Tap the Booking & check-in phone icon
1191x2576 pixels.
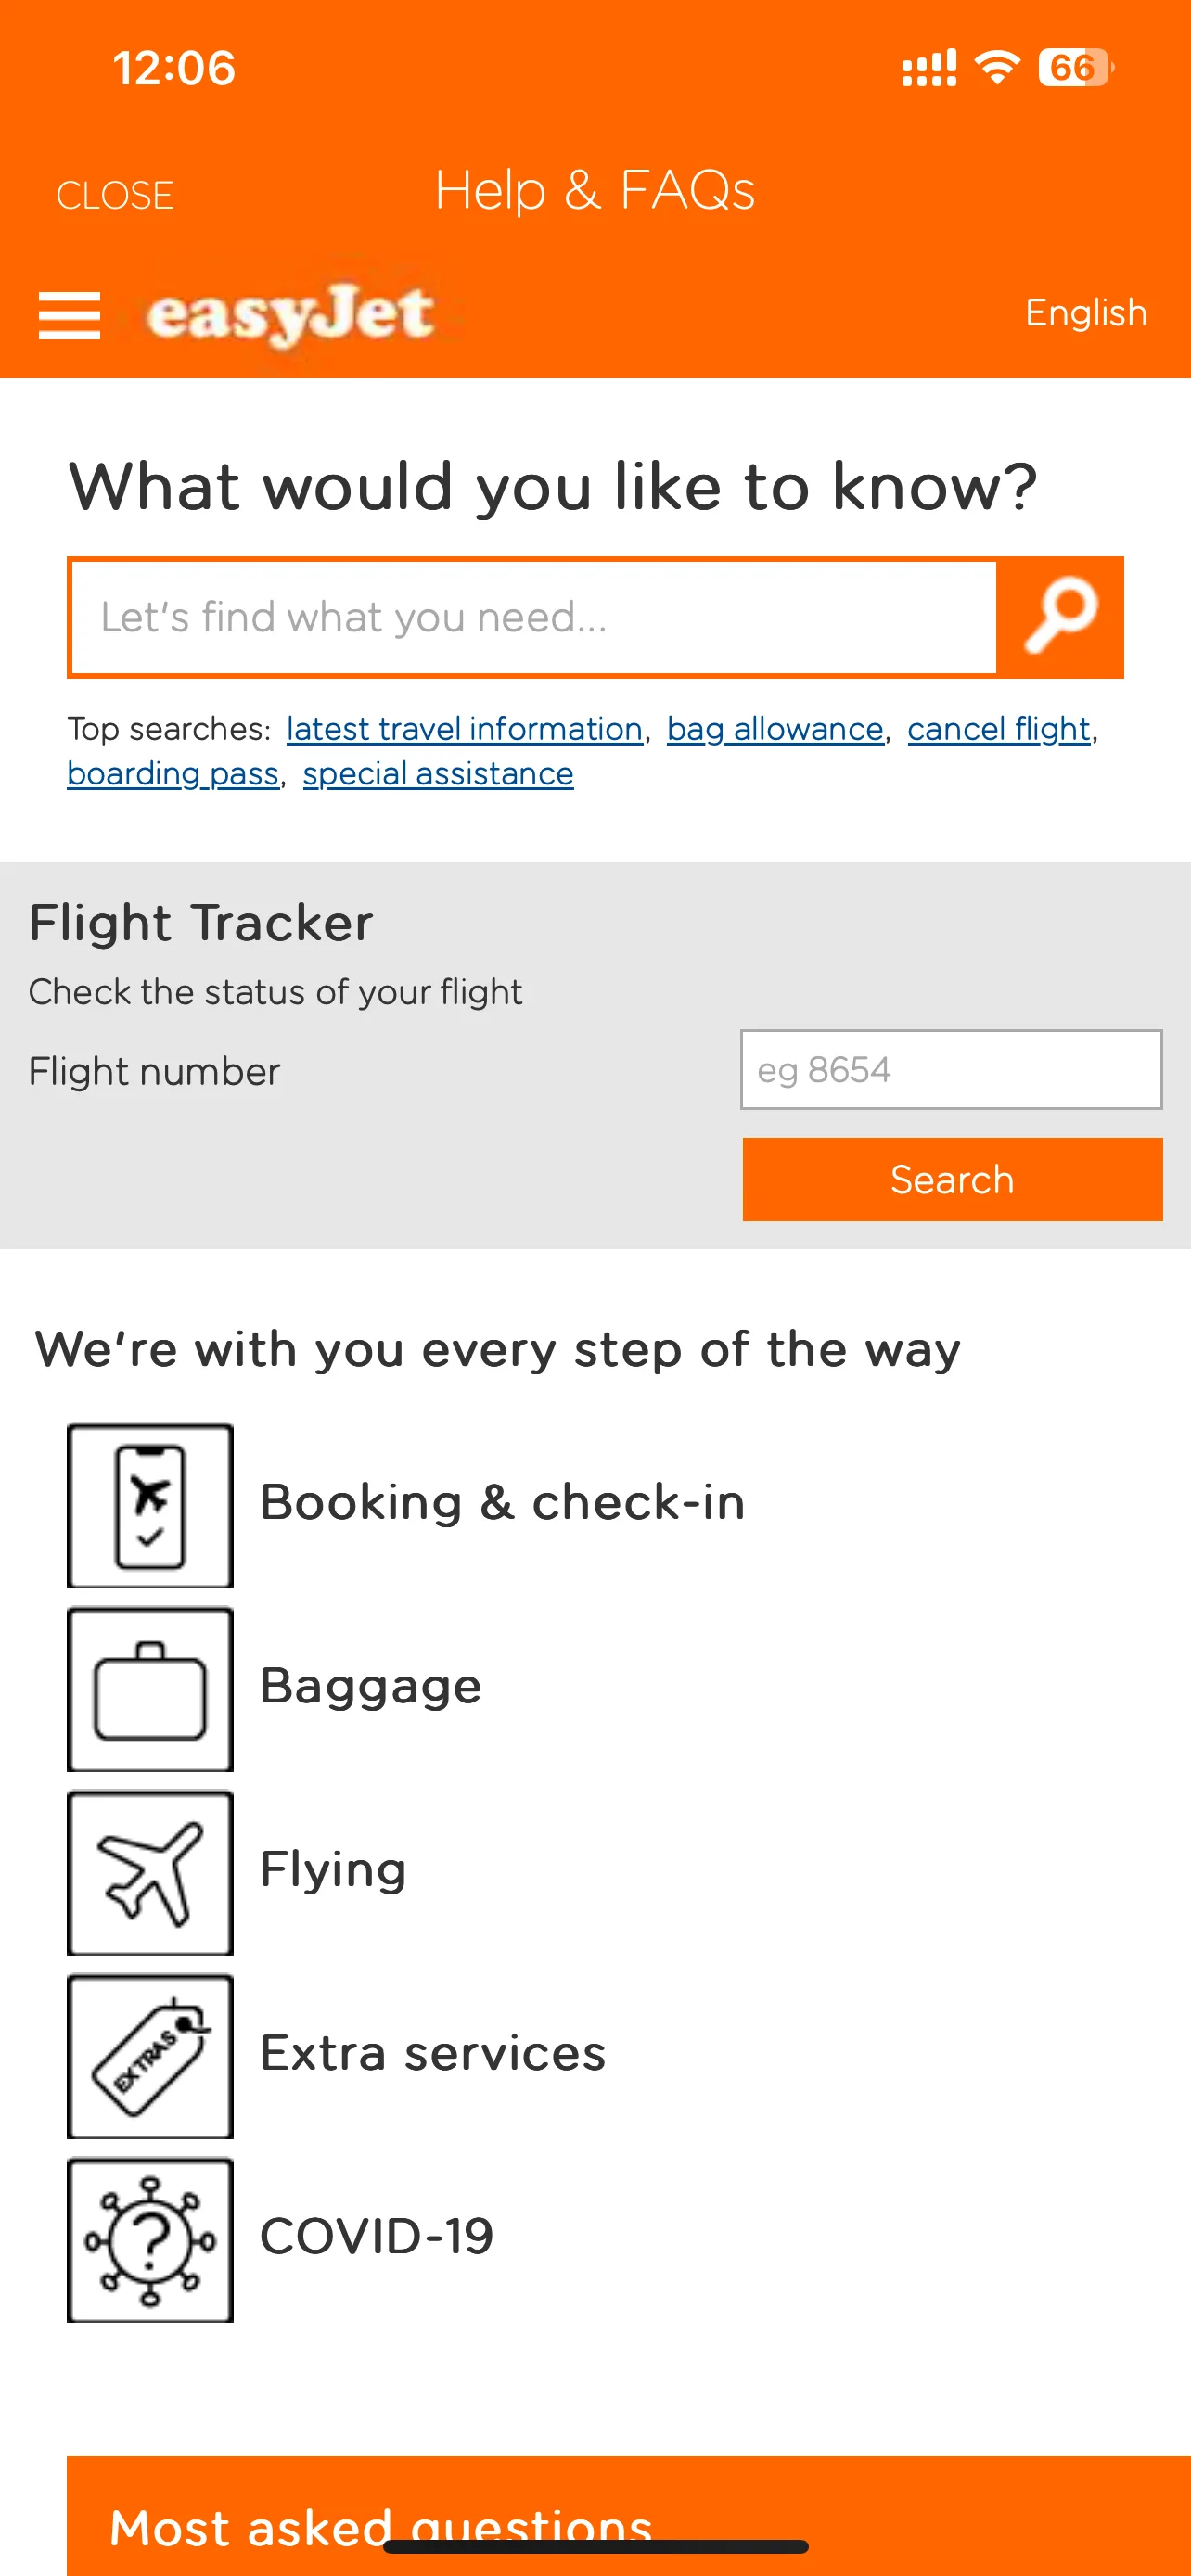pos(150,1505)
